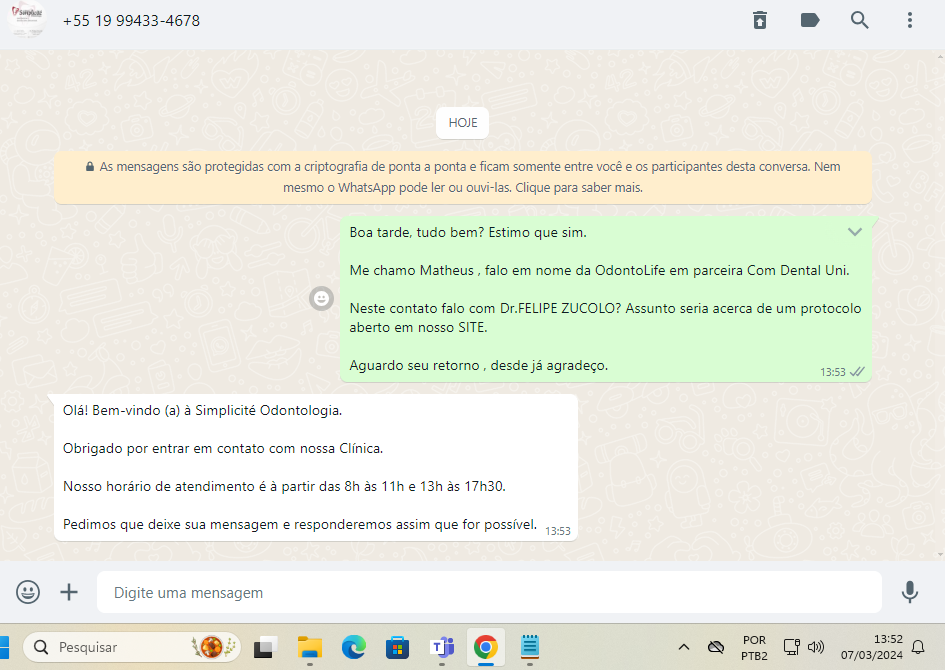Switch to Microsoft Teams on the taskbar
Screen dimensions: 945x670
(x=442, y=647)
